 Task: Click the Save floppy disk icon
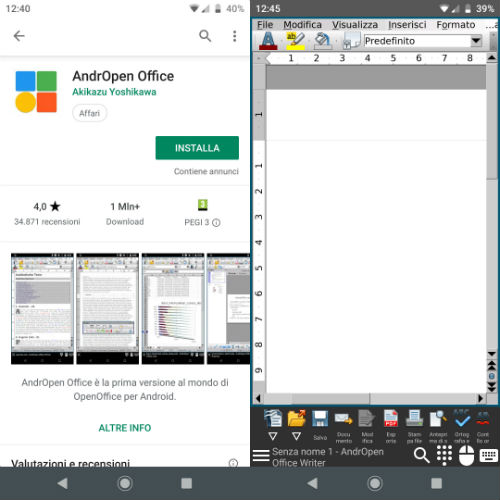coord(320,419)
